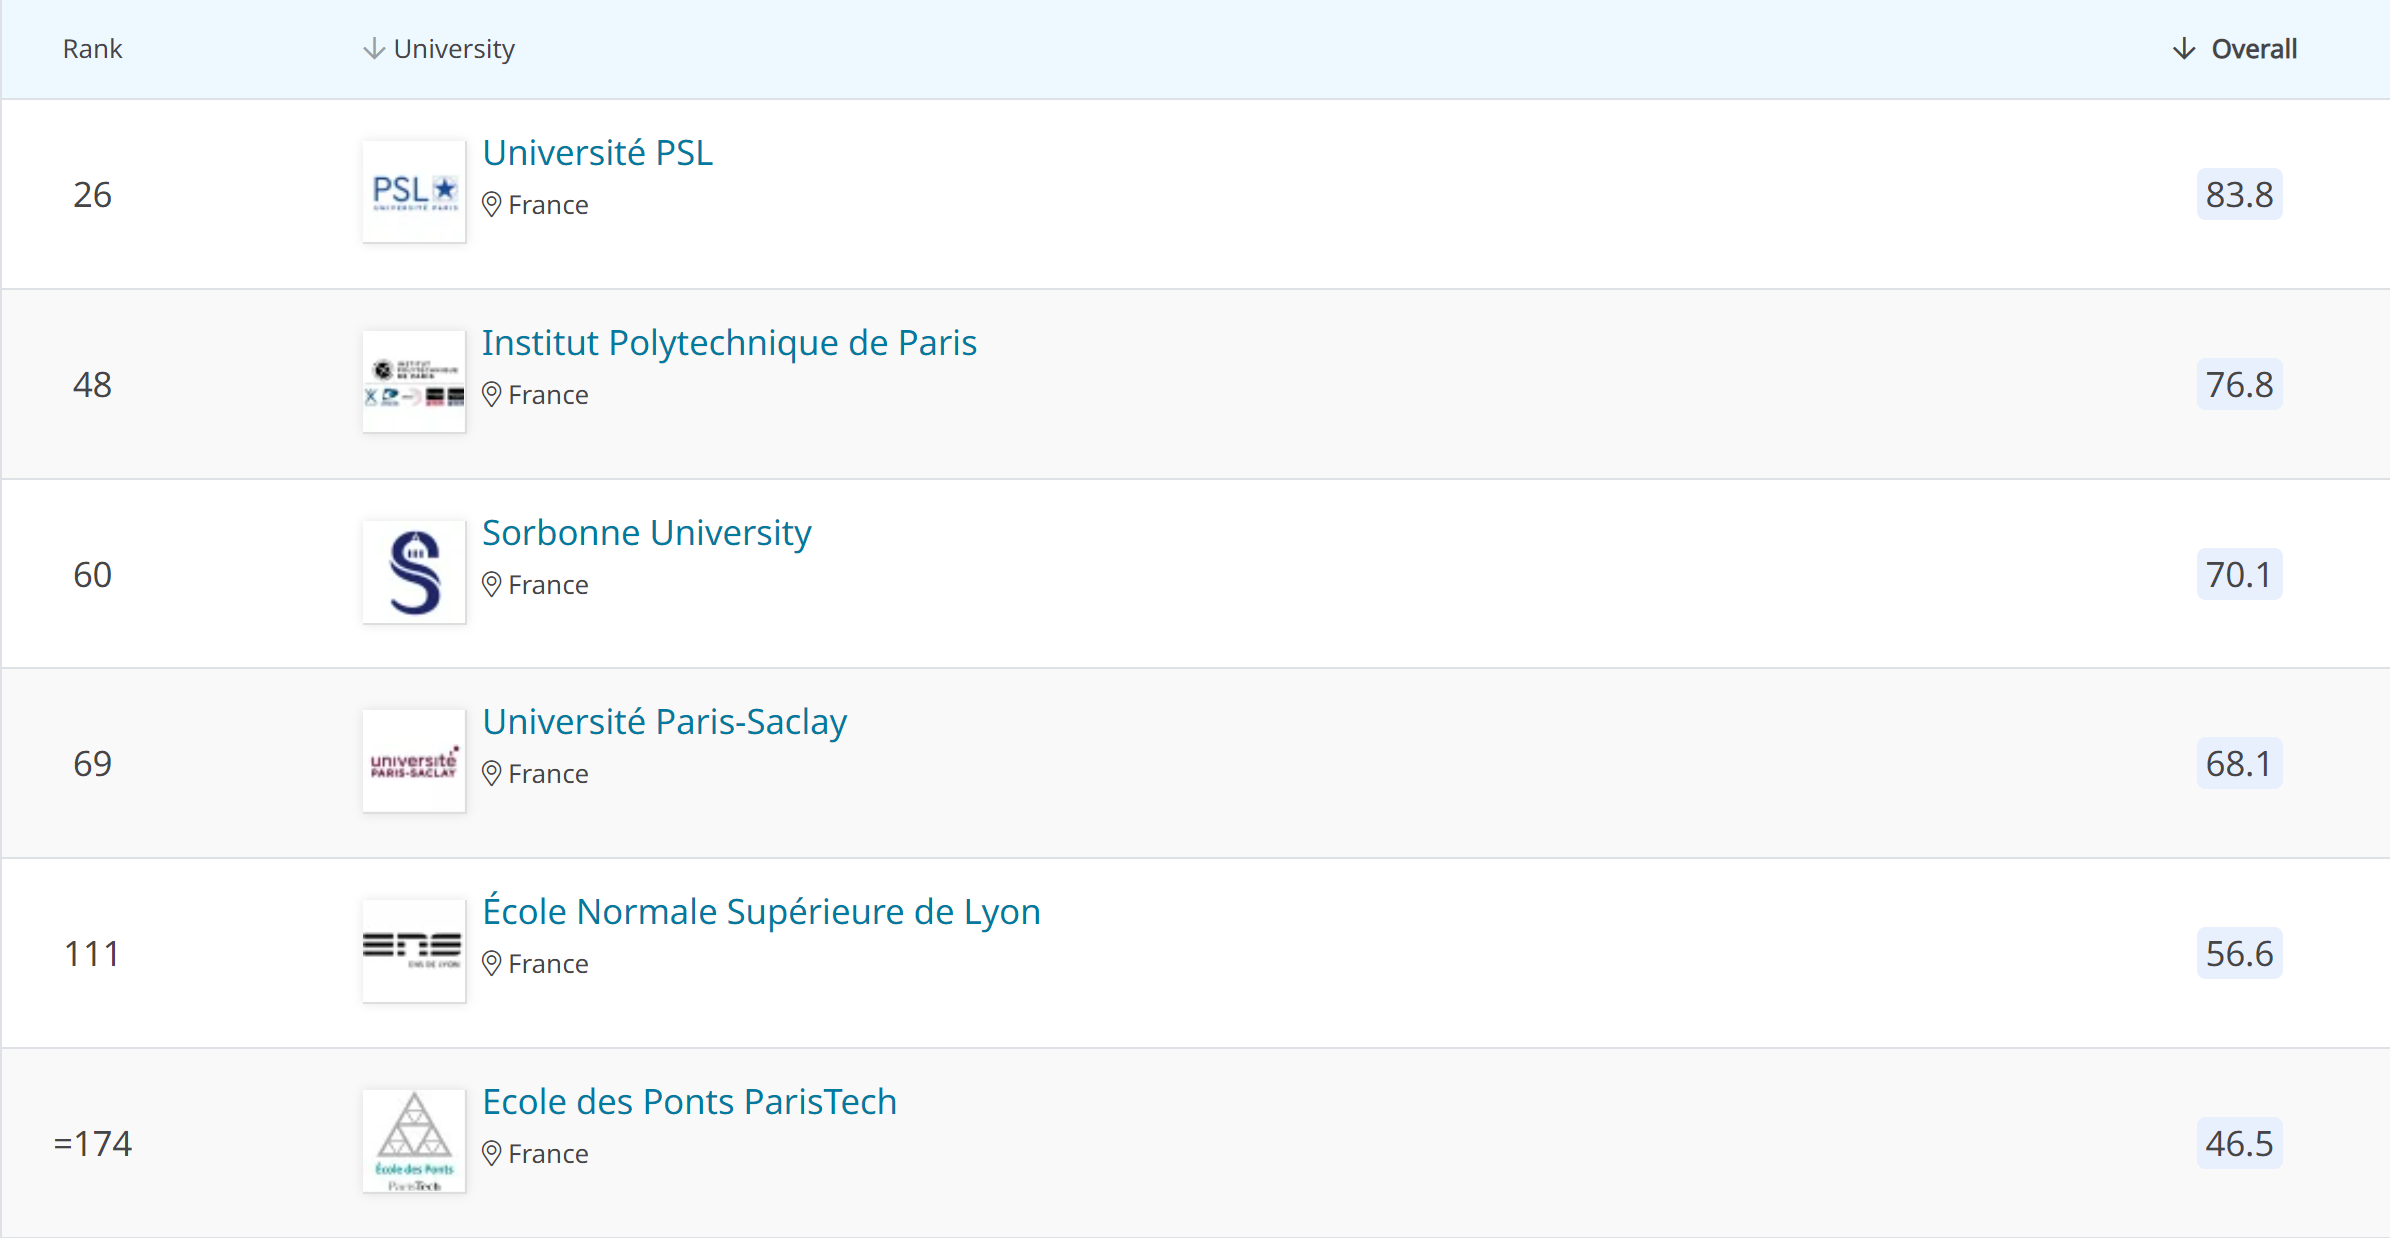This screenshot has width=2390, height=1238.
Task: Click the Université Paris-Saclay logo
Action: (414, 761)
